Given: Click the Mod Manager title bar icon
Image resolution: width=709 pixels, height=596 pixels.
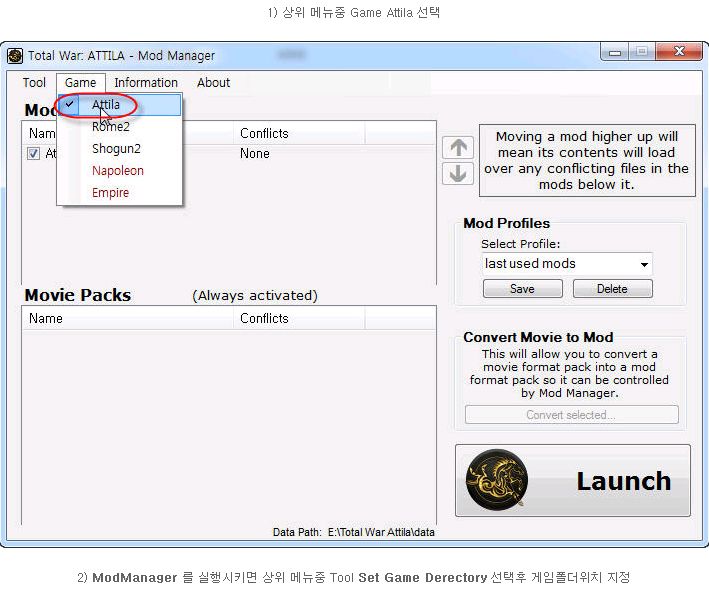Looking at the screenshot, I should click(x=15, y=56).
